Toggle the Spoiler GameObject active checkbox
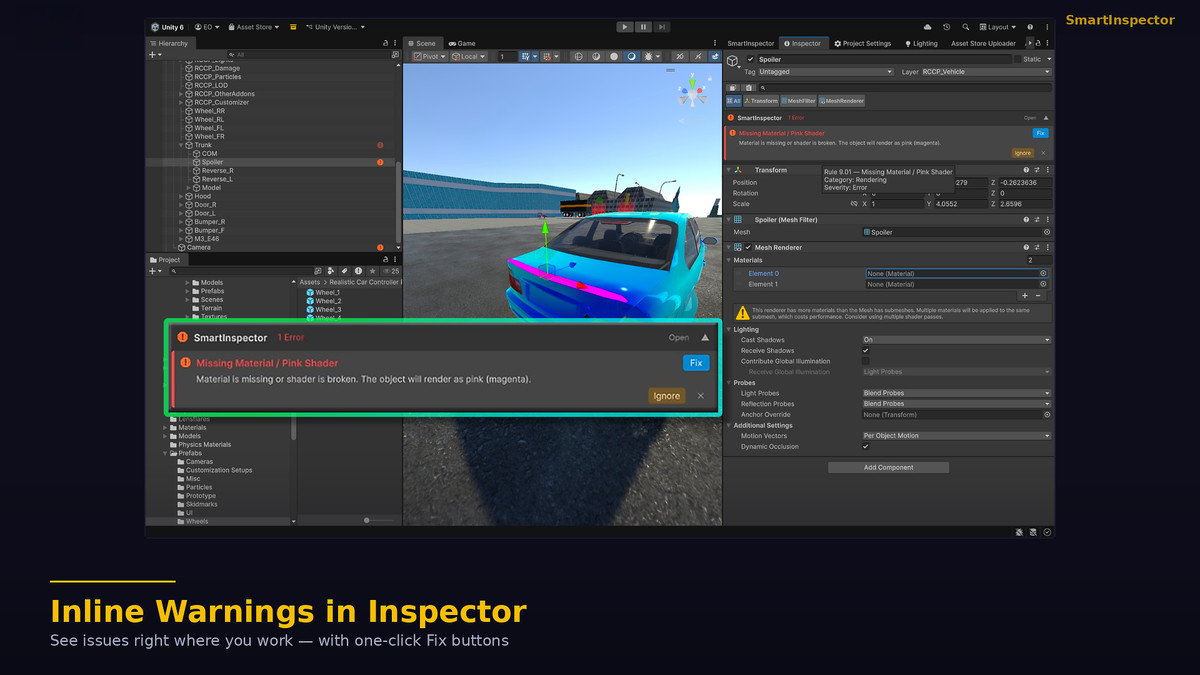Image resolution: width=1200 pixels, height=675 pixels. click(x=751, y=59)
